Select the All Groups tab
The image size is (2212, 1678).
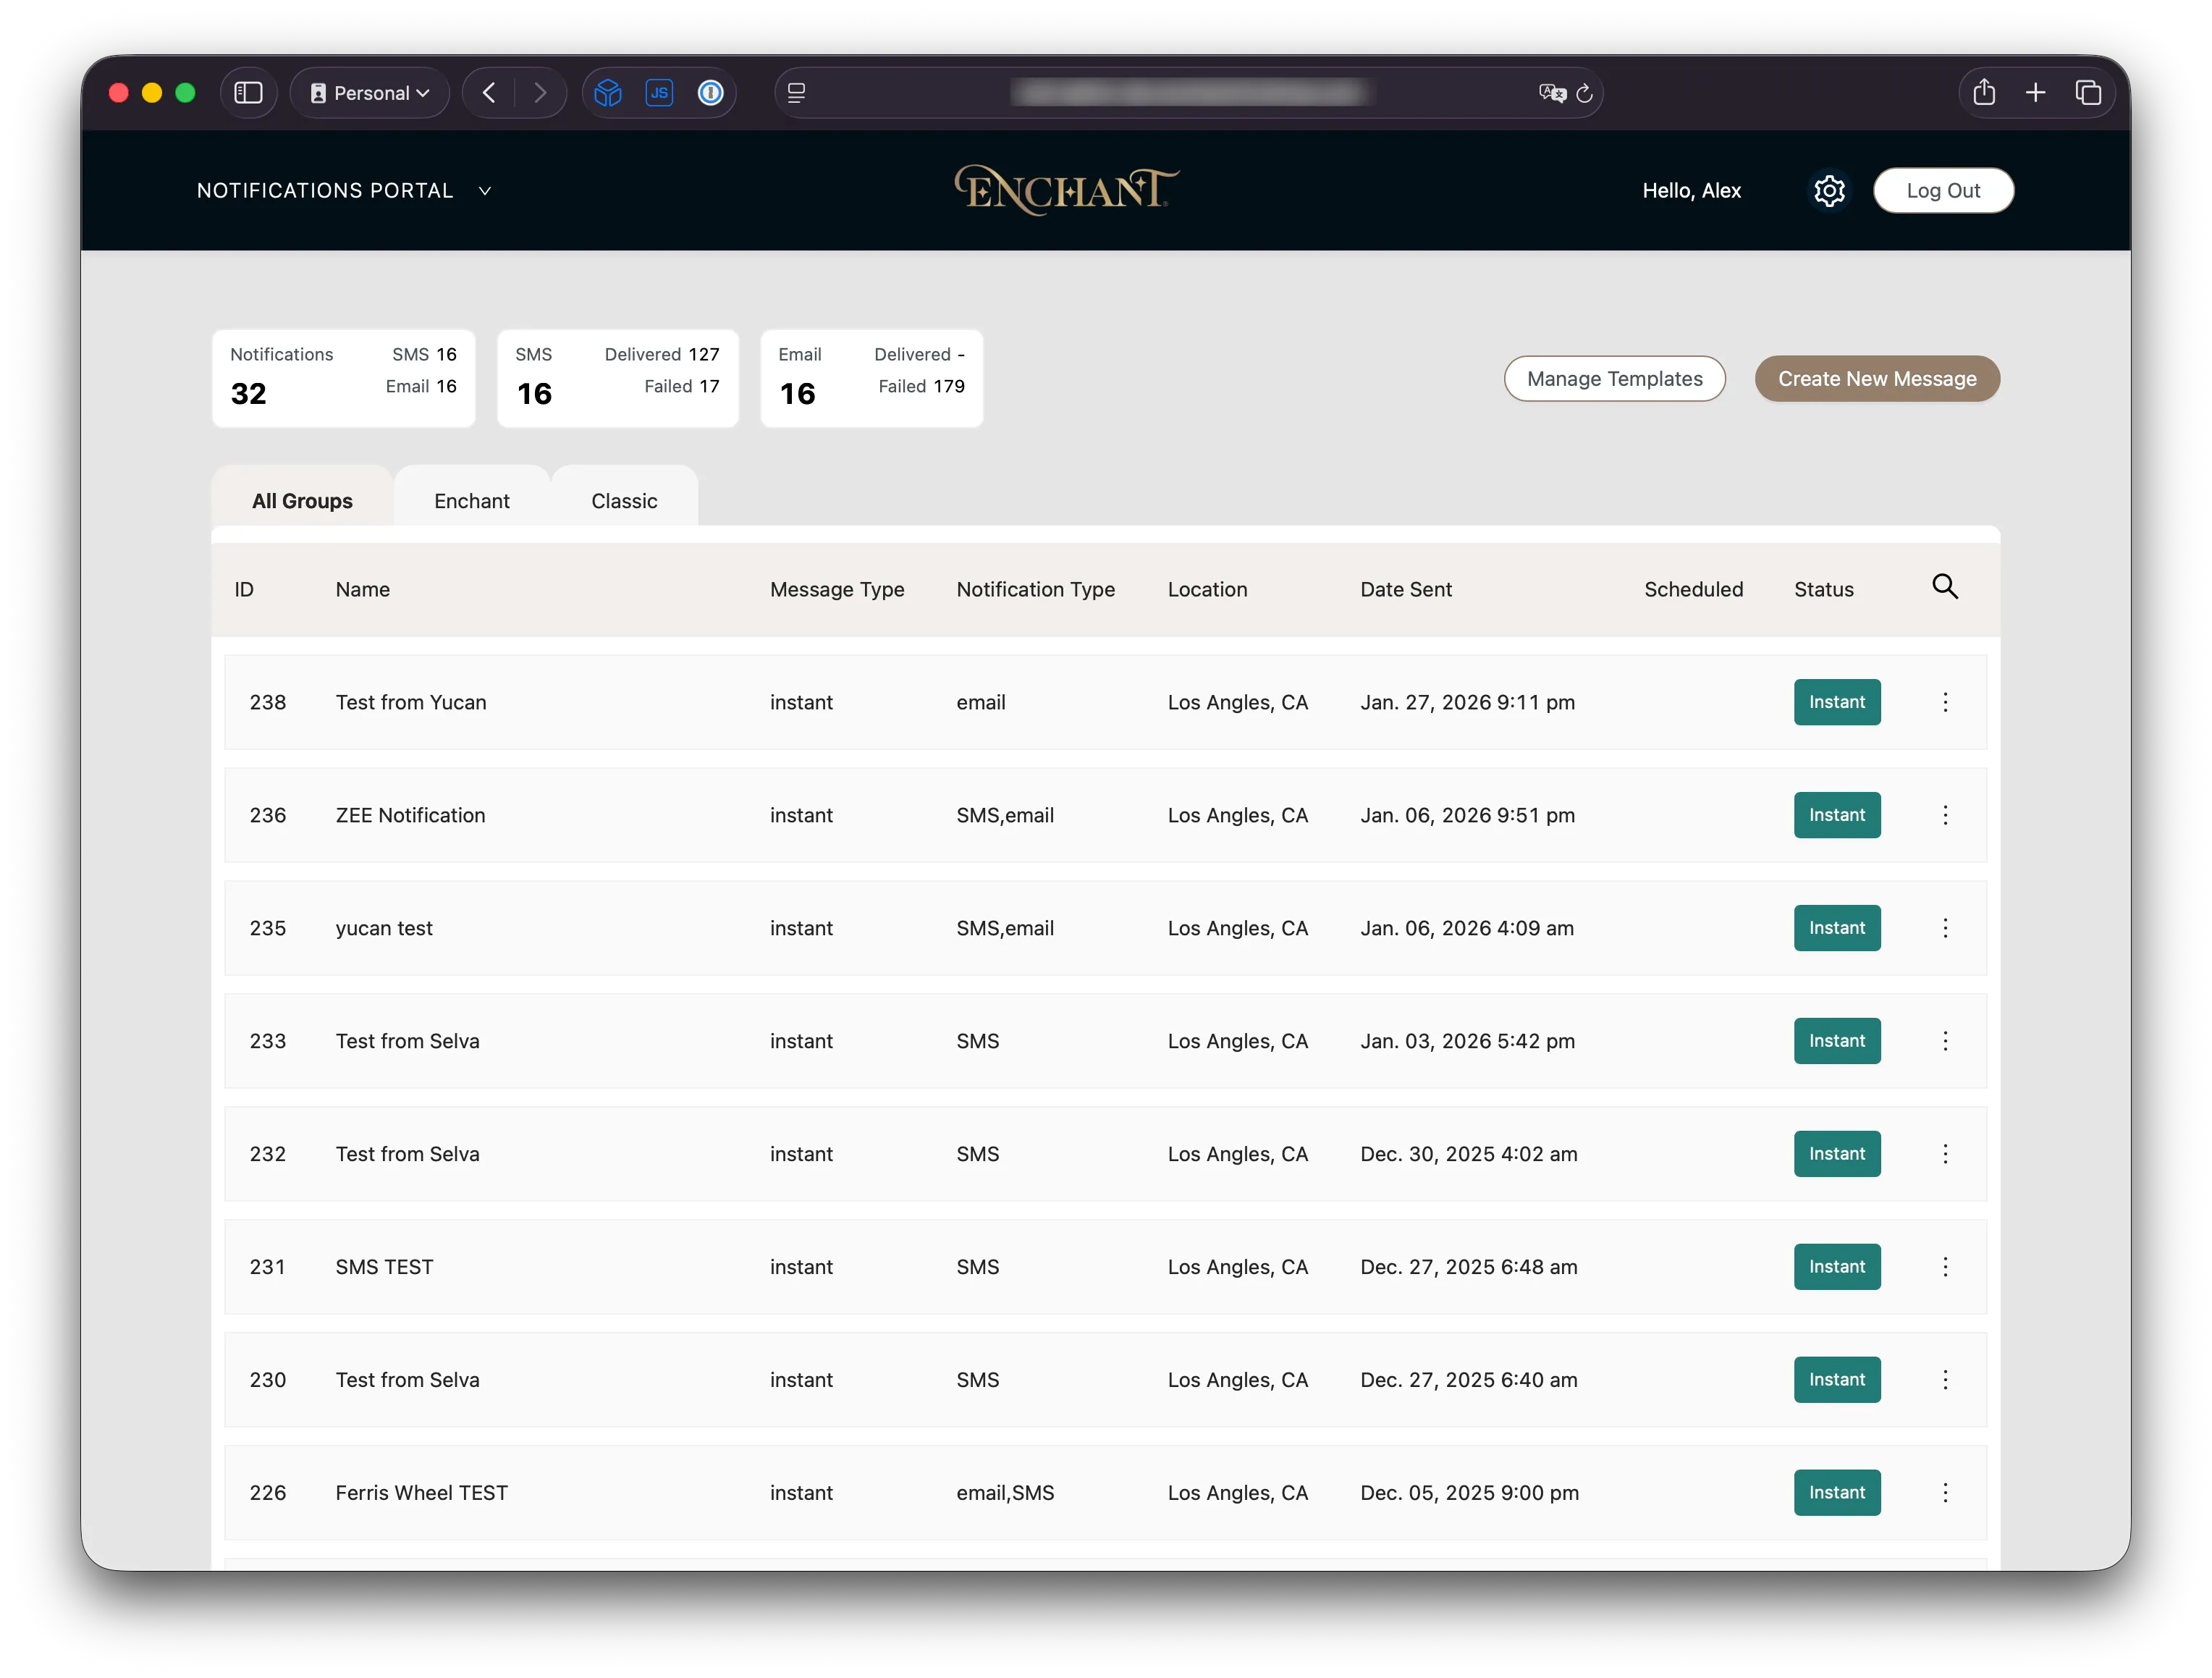click(x=302, y=500)
